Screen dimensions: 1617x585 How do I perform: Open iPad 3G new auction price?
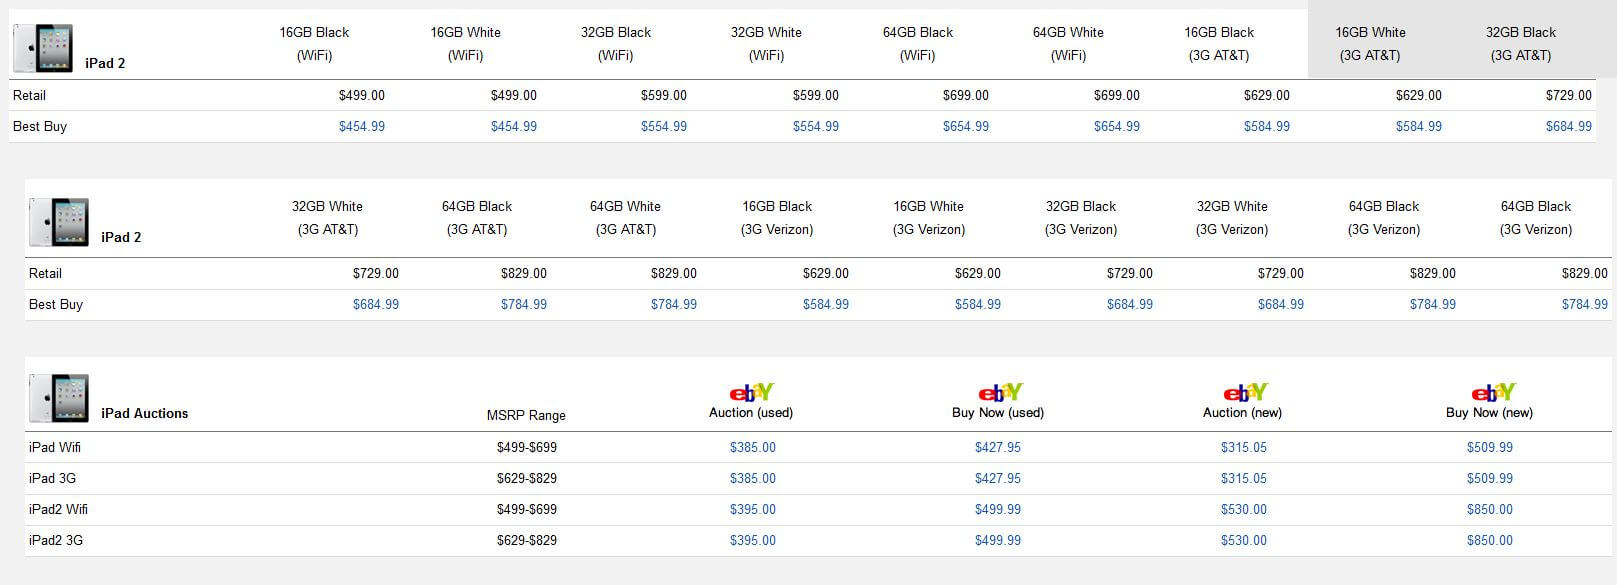click(1244, 479)
